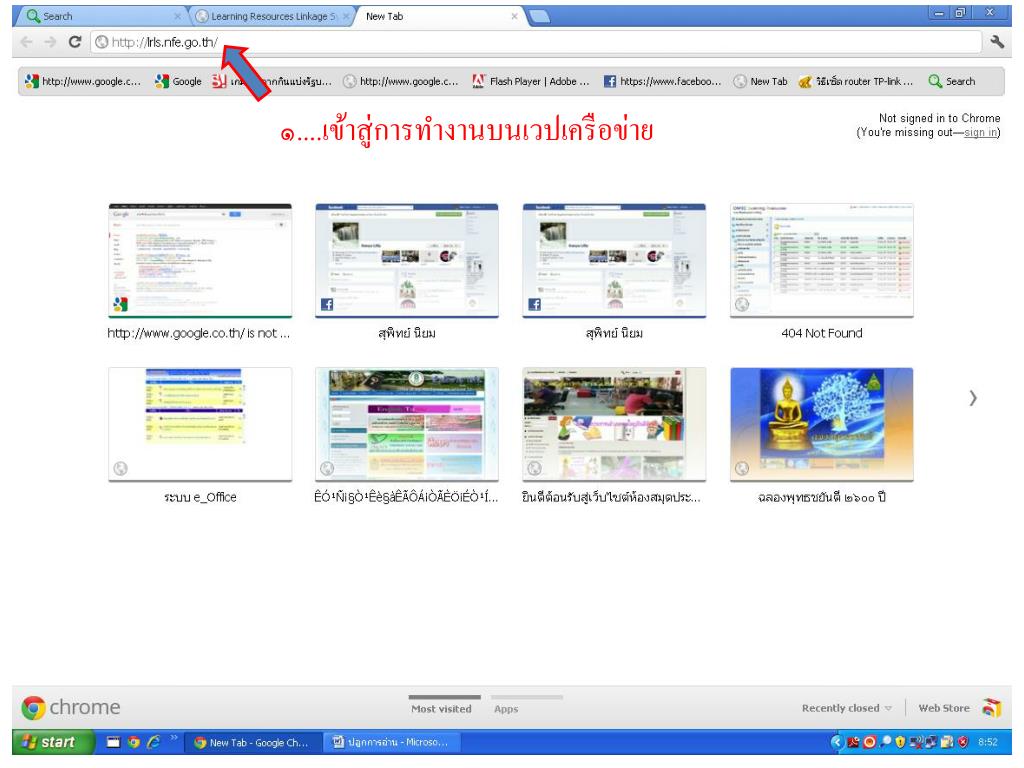
Task: Minimize the Chrome window
Action: point(938,13)
